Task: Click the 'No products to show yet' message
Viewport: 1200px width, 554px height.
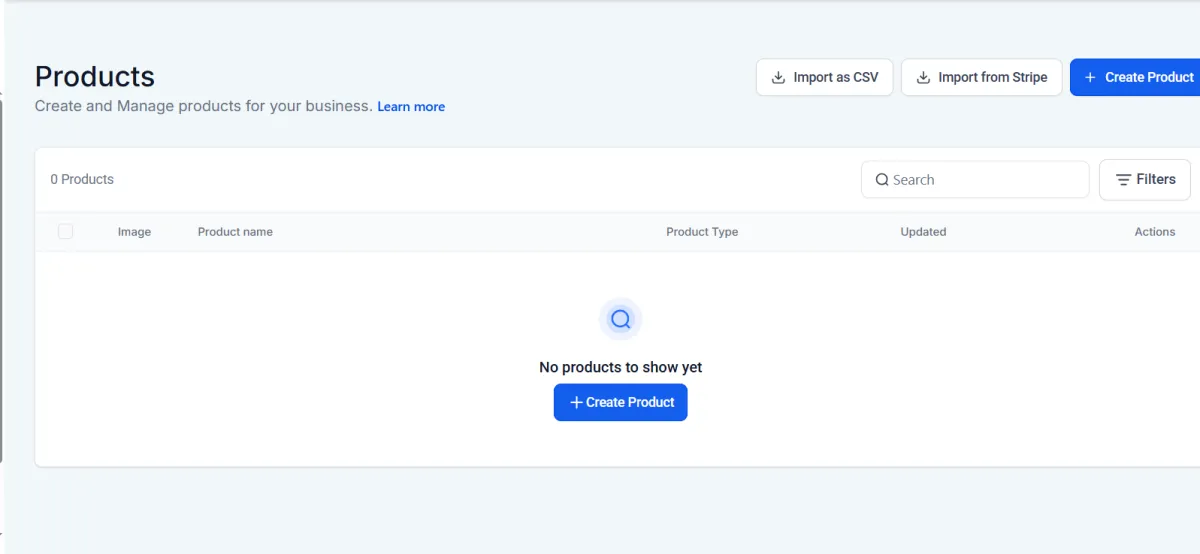Action: point(620,367)
